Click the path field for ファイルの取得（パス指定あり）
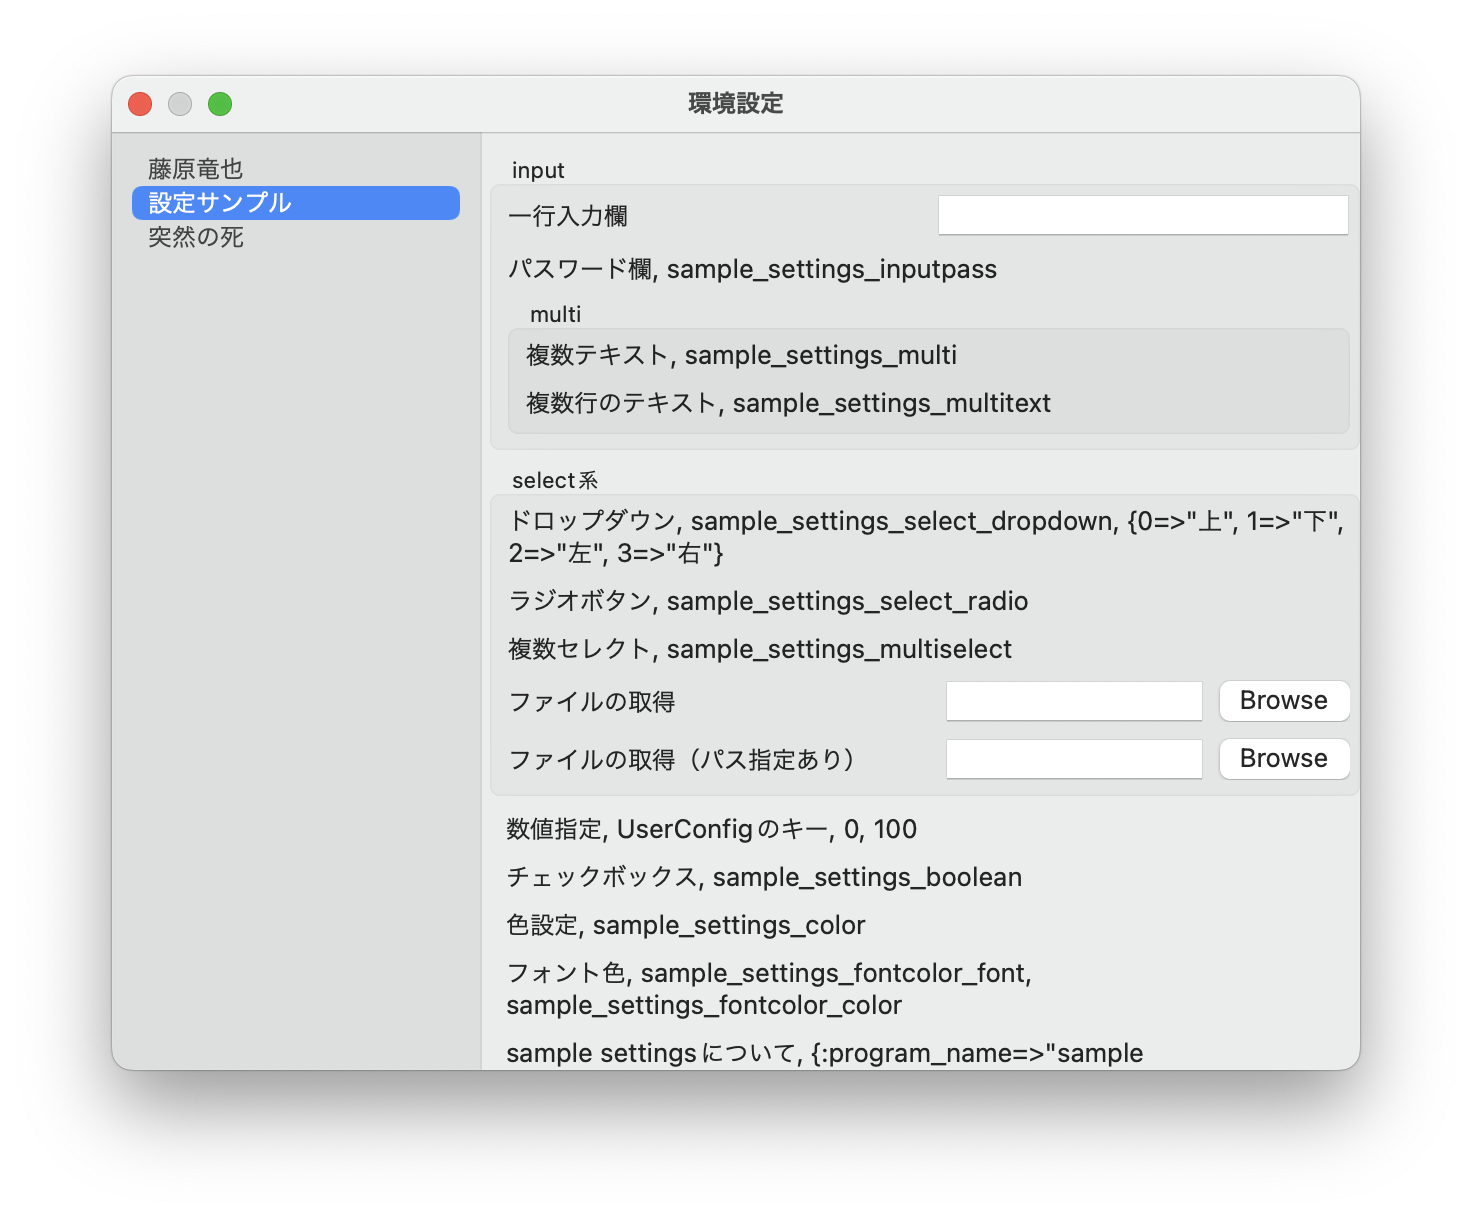The width and height of the screenshot is (1472, 1218). tap(1073, 759)
